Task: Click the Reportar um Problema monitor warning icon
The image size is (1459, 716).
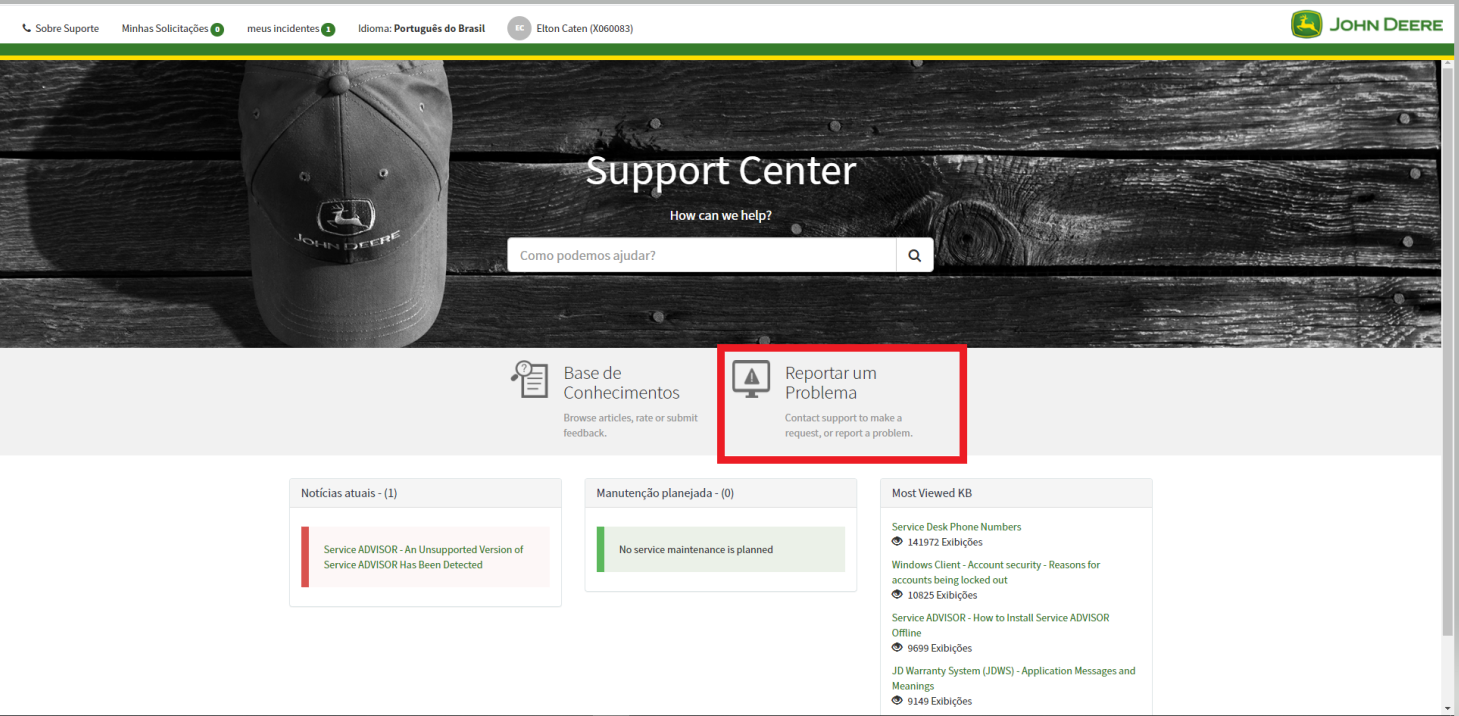Action: coord(751,379)
